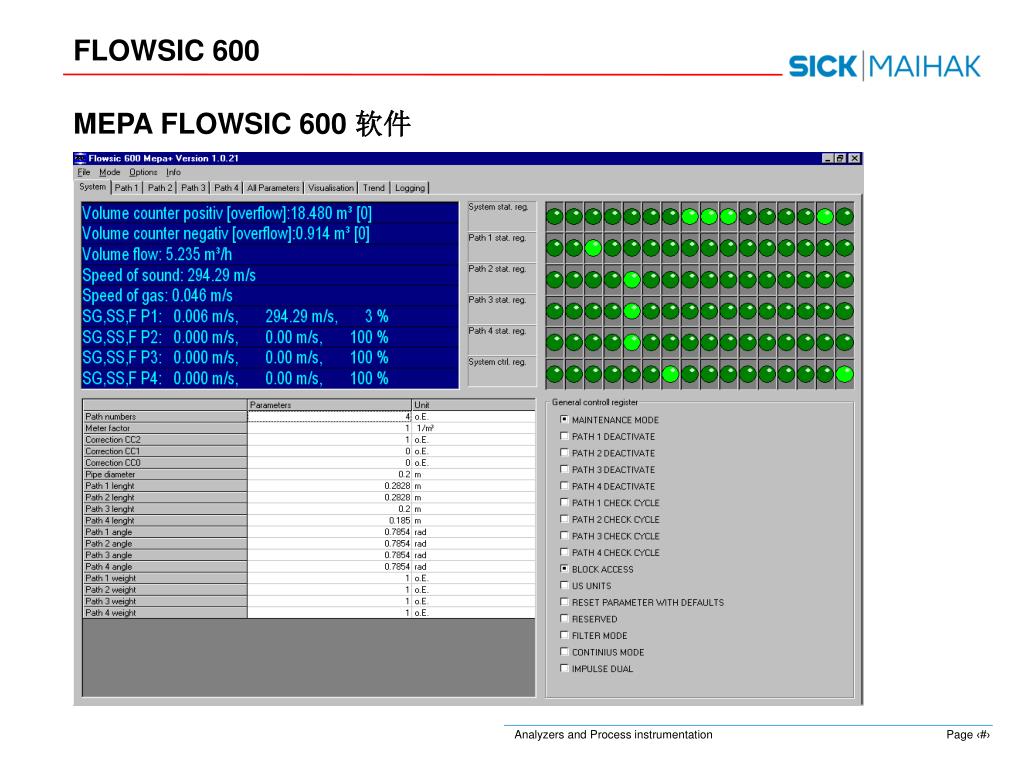Viewport: 1024px width, 768px height.
Task: Click first LED in System stat. reg. row
Action: (554, 216)
